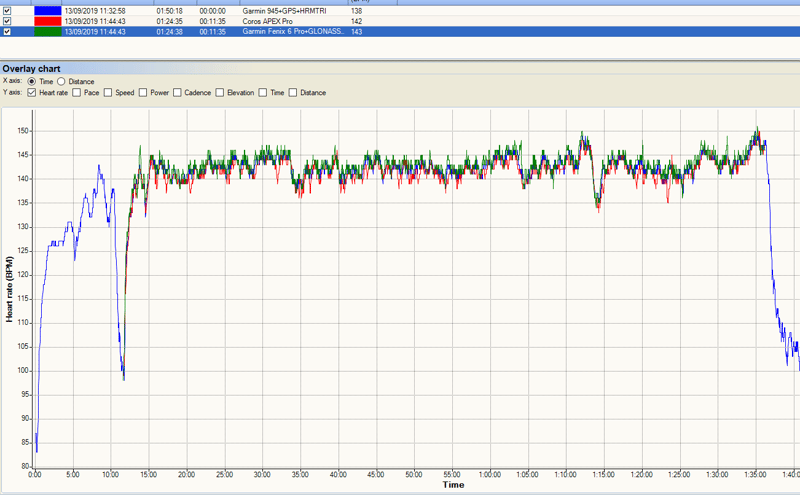800x495 pixels.
Task: Enable the Speed Y axis checkbox
Action: (108, 93)
